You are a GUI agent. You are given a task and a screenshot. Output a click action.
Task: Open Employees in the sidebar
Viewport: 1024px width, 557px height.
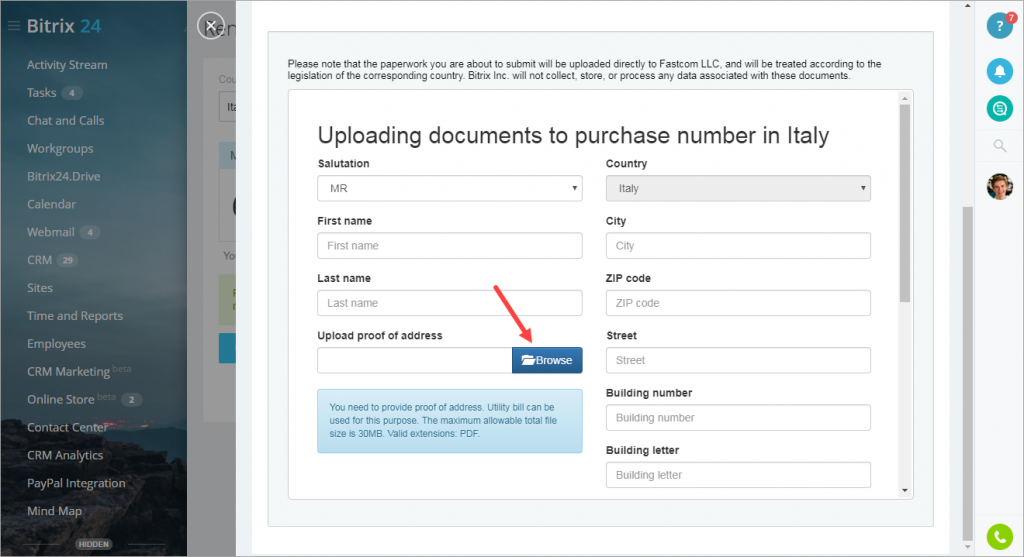click(x=56, y=343)
